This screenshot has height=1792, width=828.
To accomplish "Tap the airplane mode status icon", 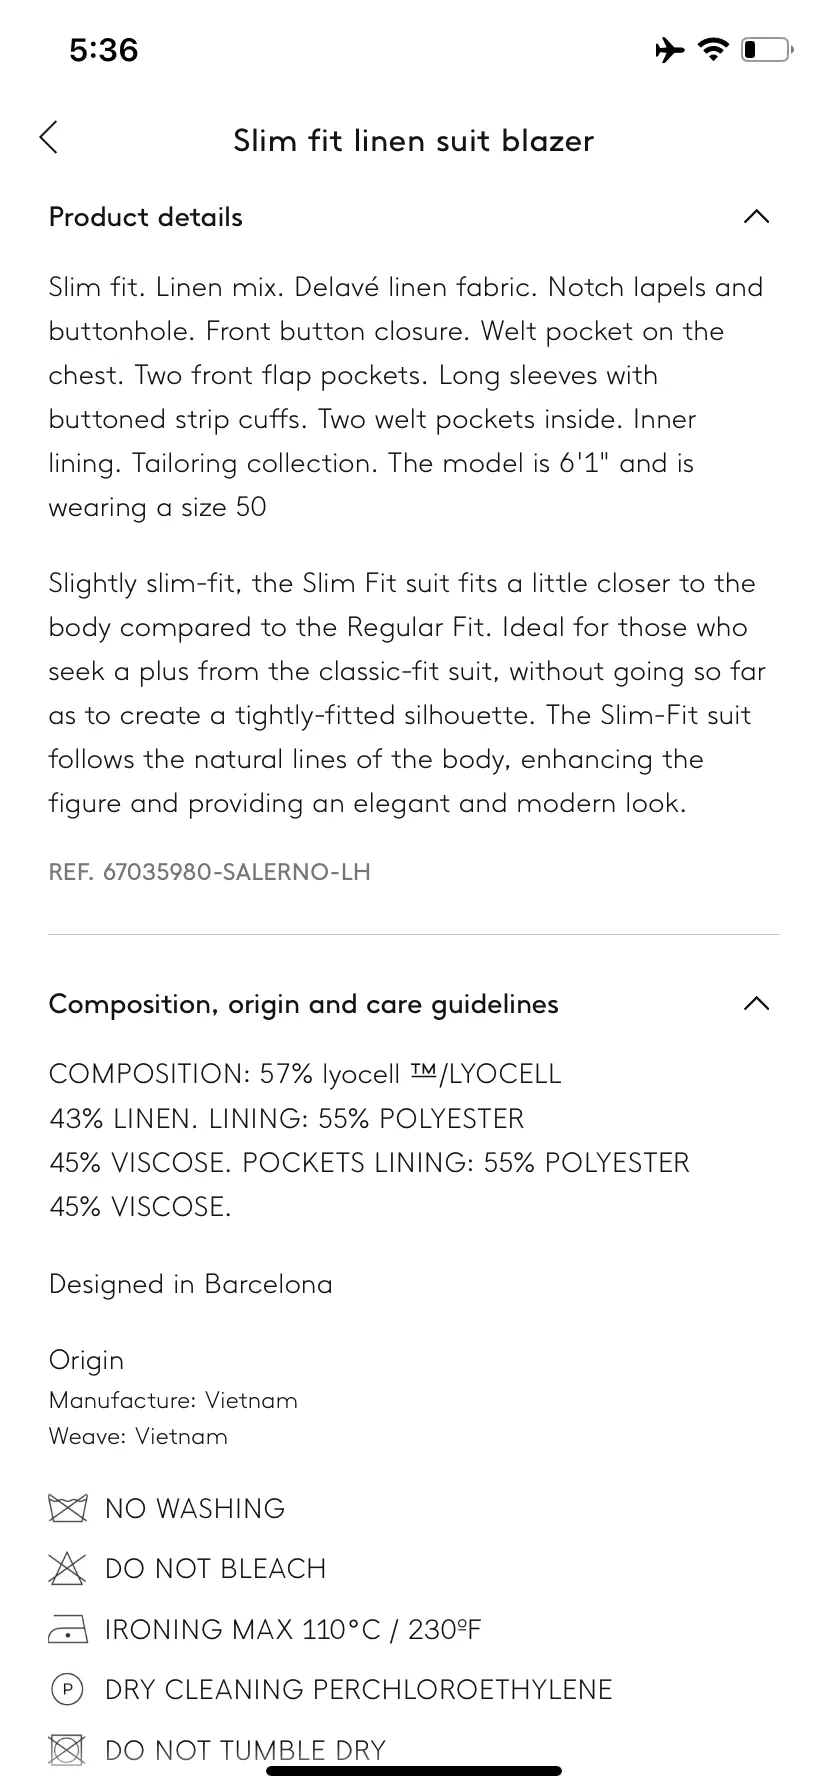I will [x=670, y=49].
